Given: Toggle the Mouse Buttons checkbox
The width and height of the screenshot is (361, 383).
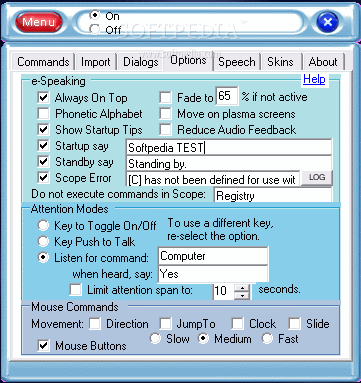Looking at the screenshot, I should [x=43, y=346].
